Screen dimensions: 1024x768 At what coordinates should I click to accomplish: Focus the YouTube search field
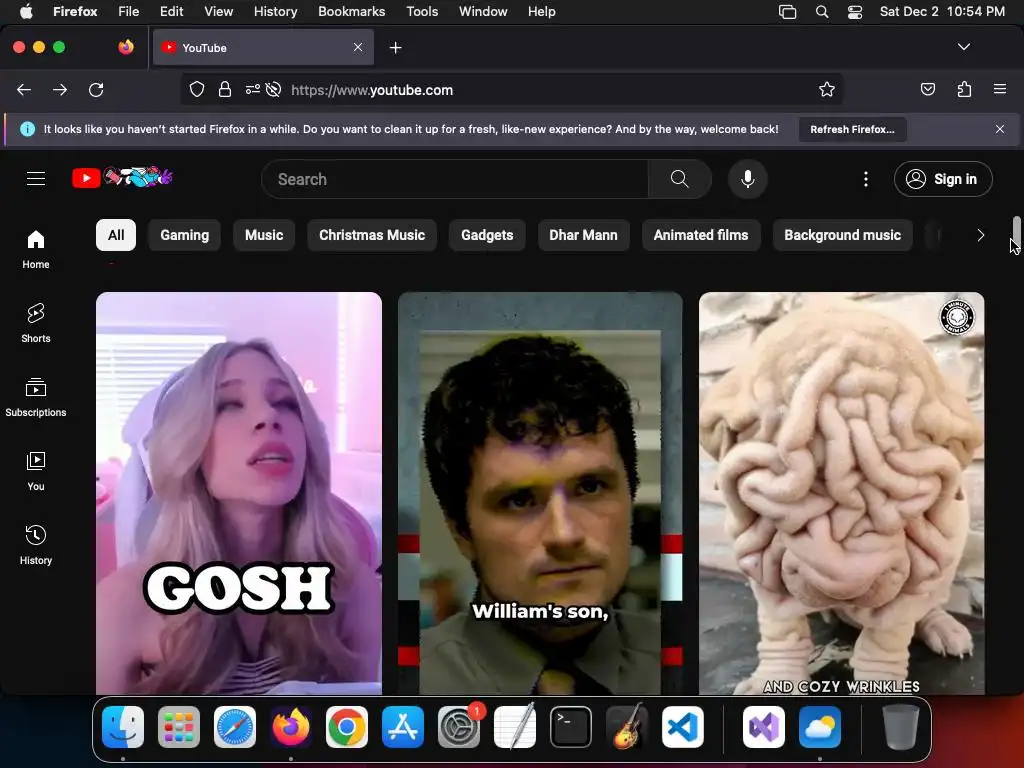pyautogui.click(x=455, y=179)
